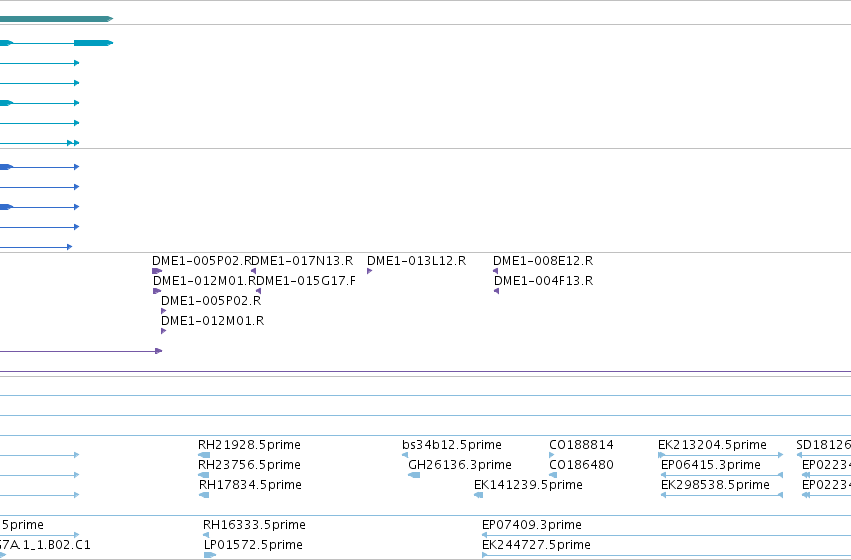Select the RH16333.5prime EST label

[x=254, y=525]
